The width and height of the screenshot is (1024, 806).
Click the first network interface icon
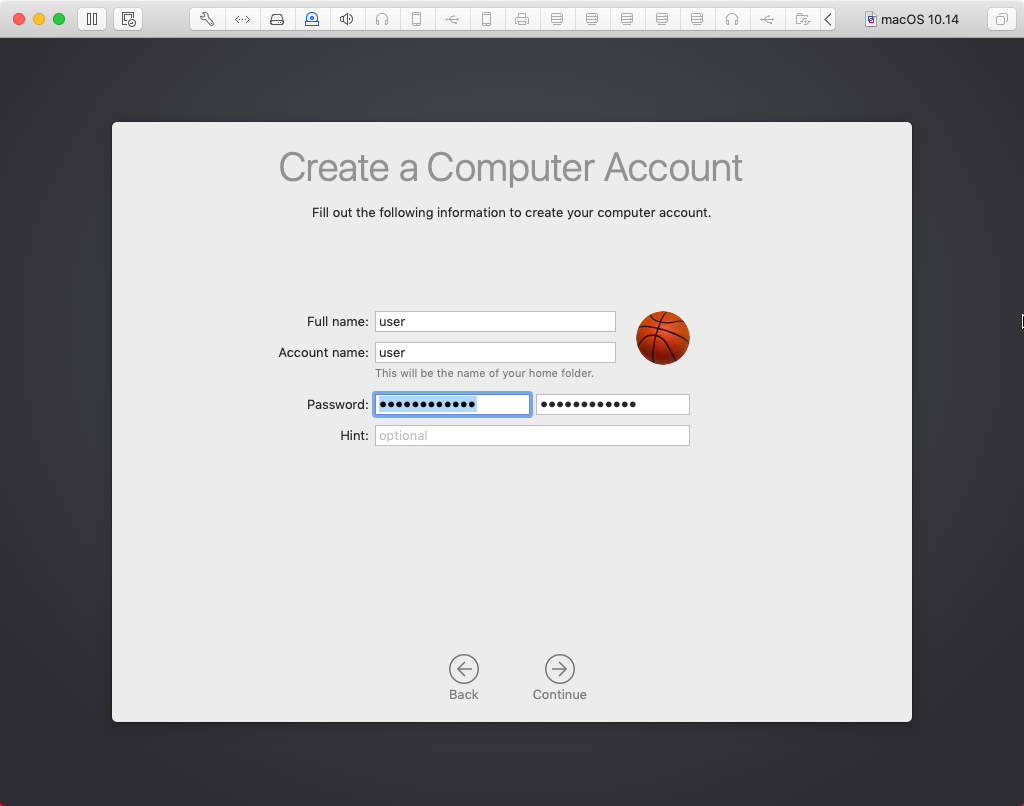point(557,19)
